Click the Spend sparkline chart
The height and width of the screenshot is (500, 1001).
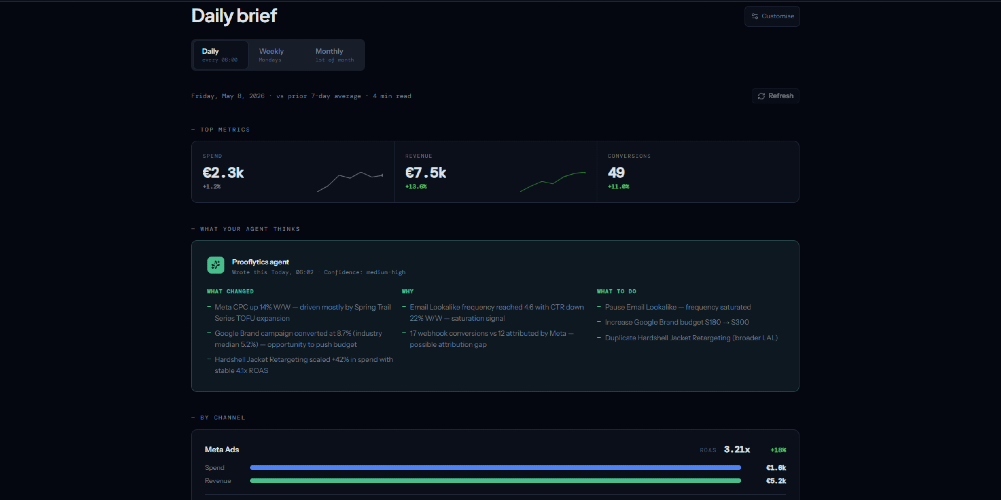coord(350,182)
